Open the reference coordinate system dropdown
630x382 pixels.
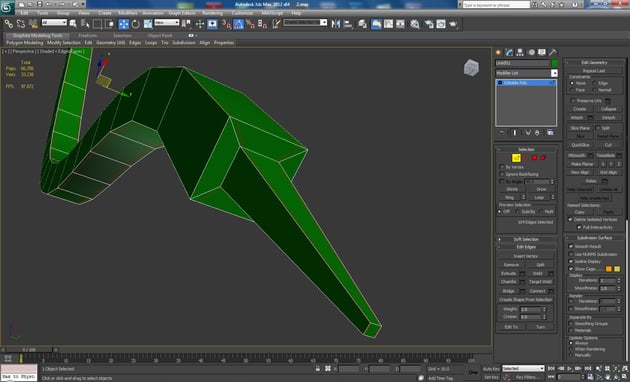pyautogui.click(x=167, y=23)
